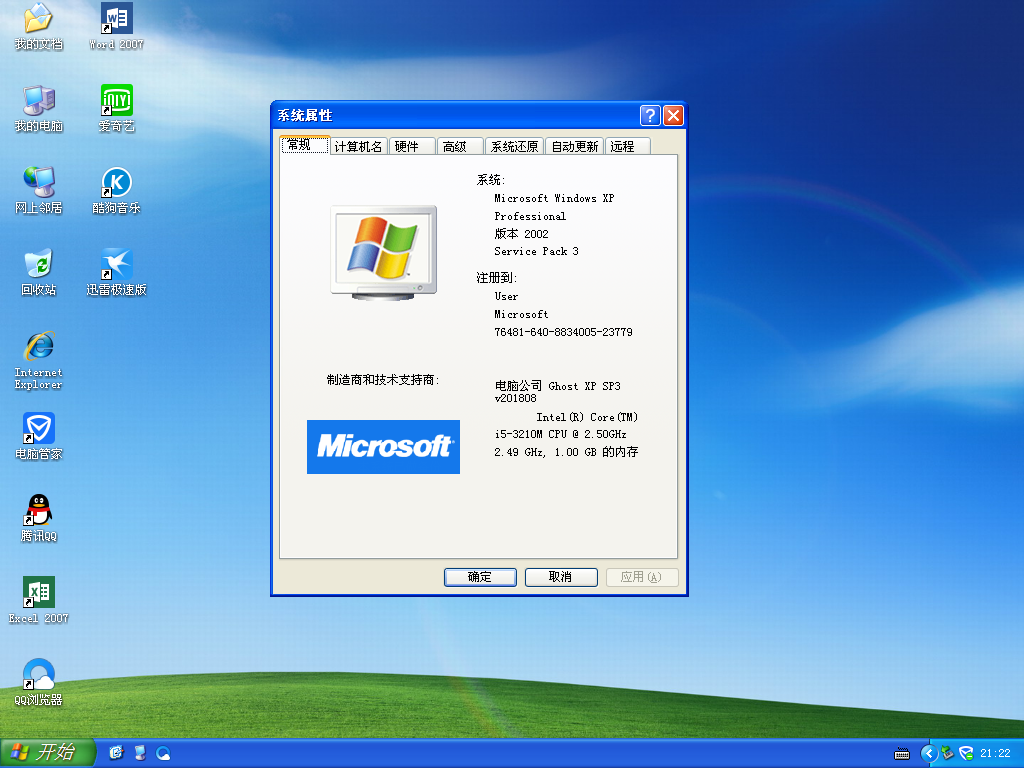The width and height of the screenshot is (1024, 768).
Task: Click the blue Microsoft logo image
Action: 383,447
